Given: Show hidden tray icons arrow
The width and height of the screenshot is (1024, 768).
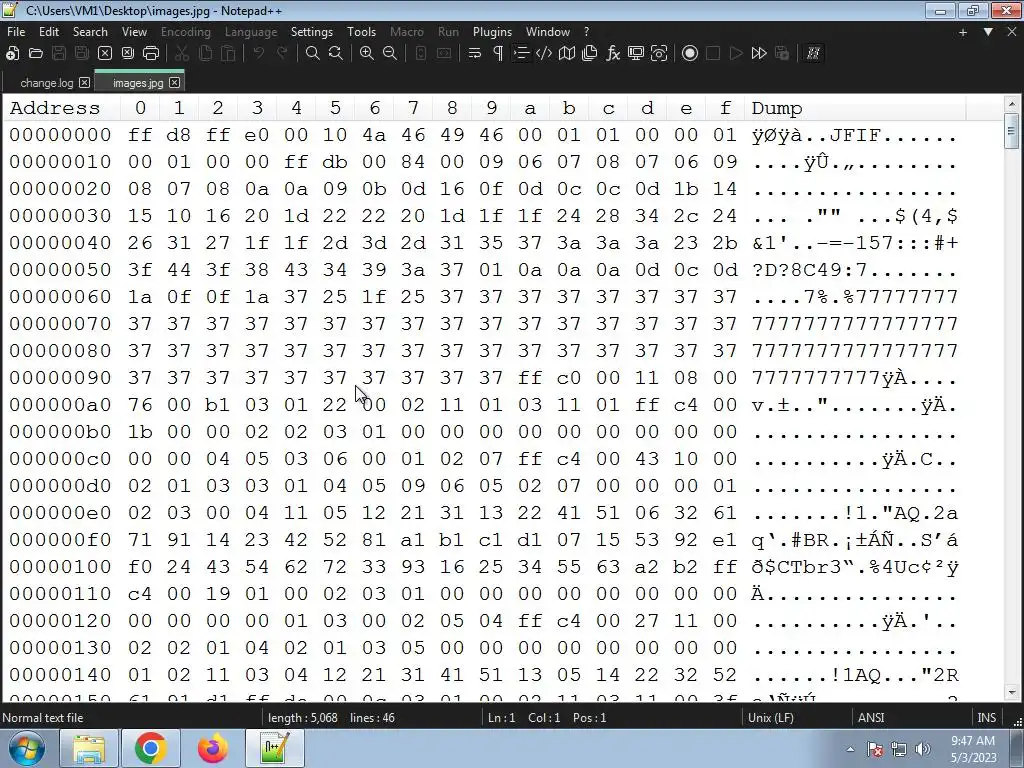Looking at the screenshot, I should point(850,750).
